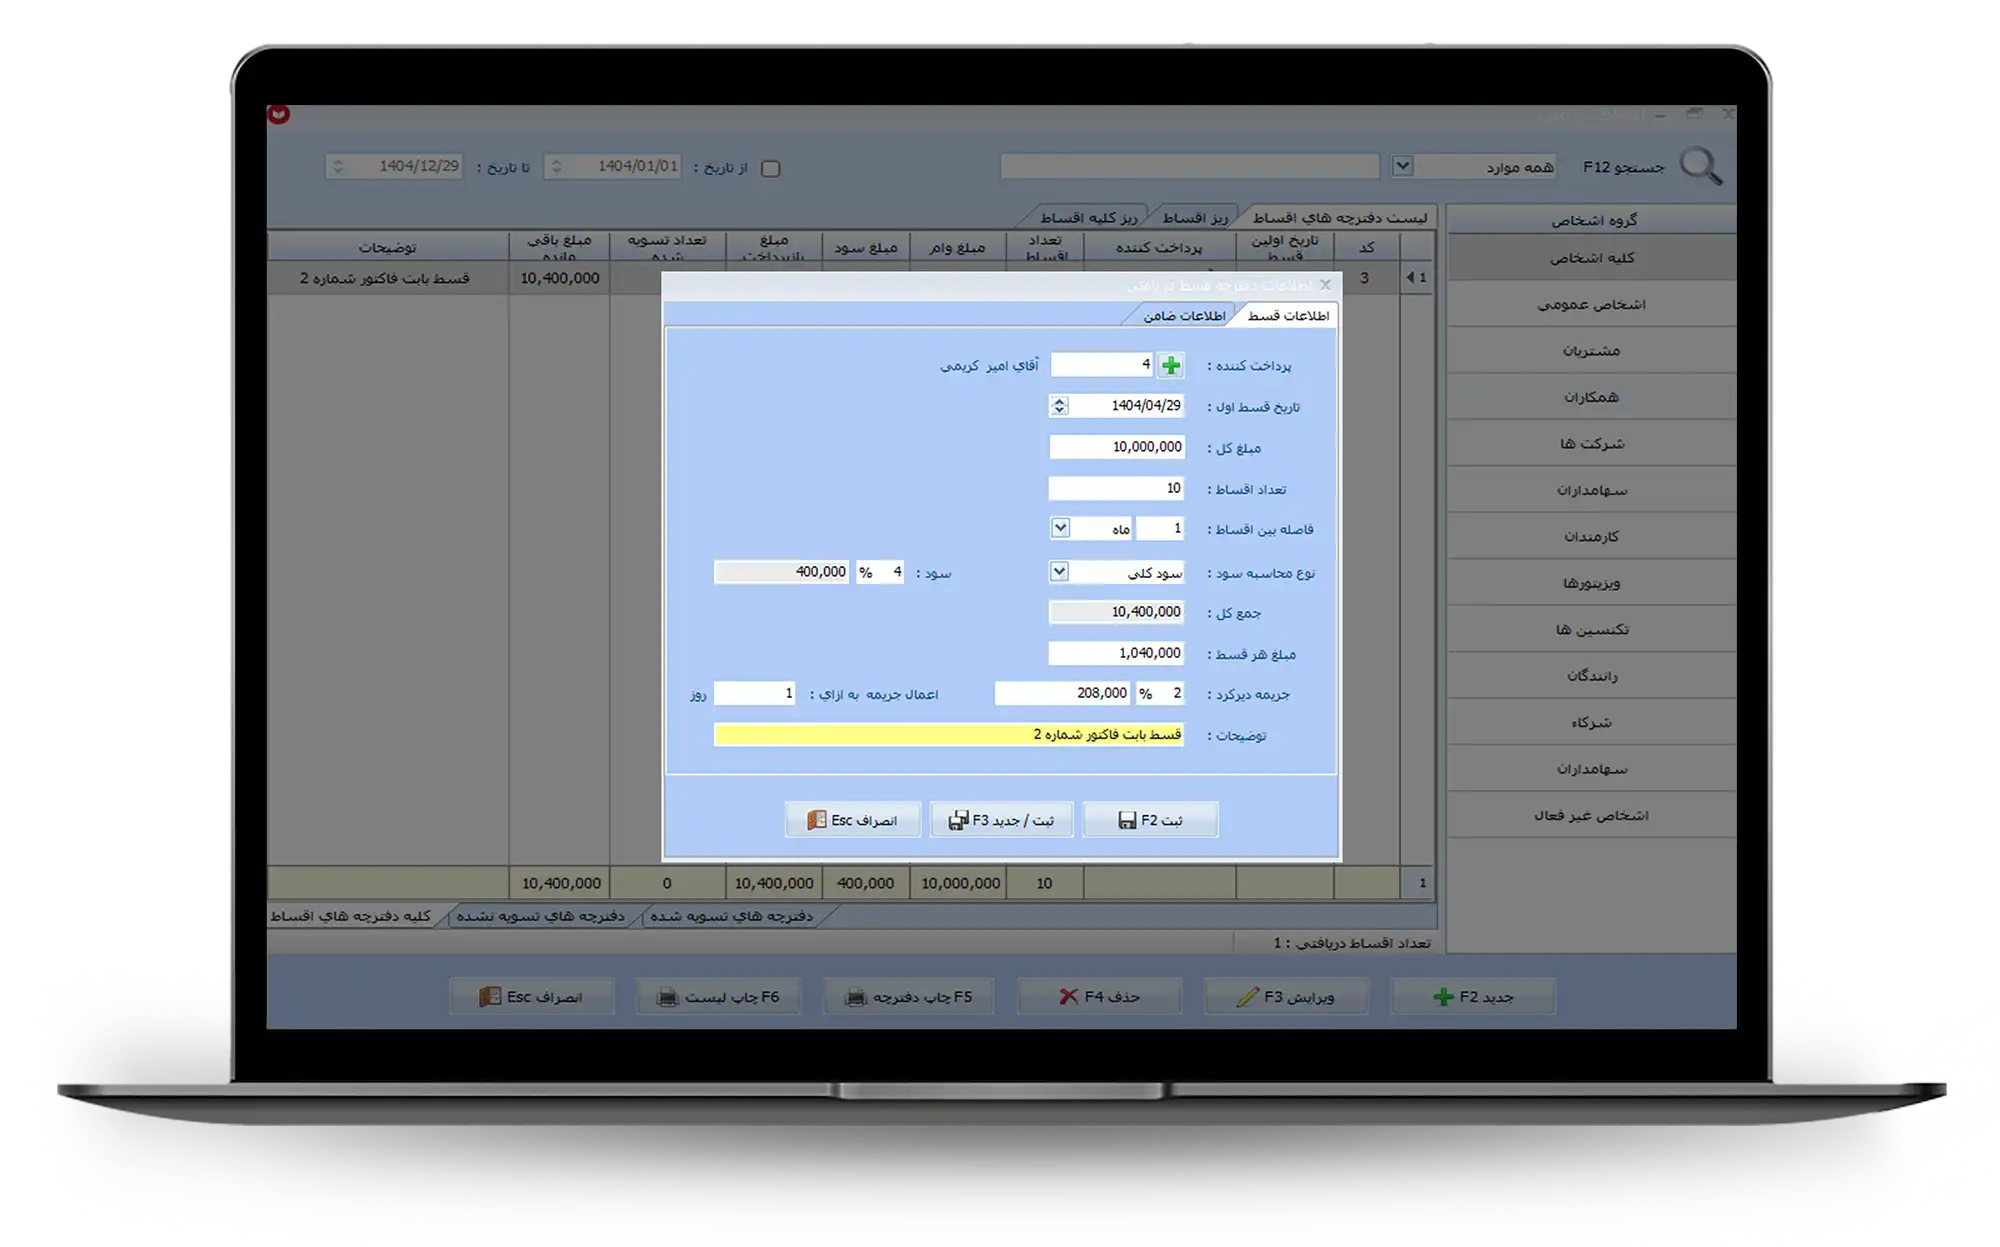Click the جدید F2 new button
Screen dimensions: 2000x1247
pyautogui.click(x=1473, y=997)
